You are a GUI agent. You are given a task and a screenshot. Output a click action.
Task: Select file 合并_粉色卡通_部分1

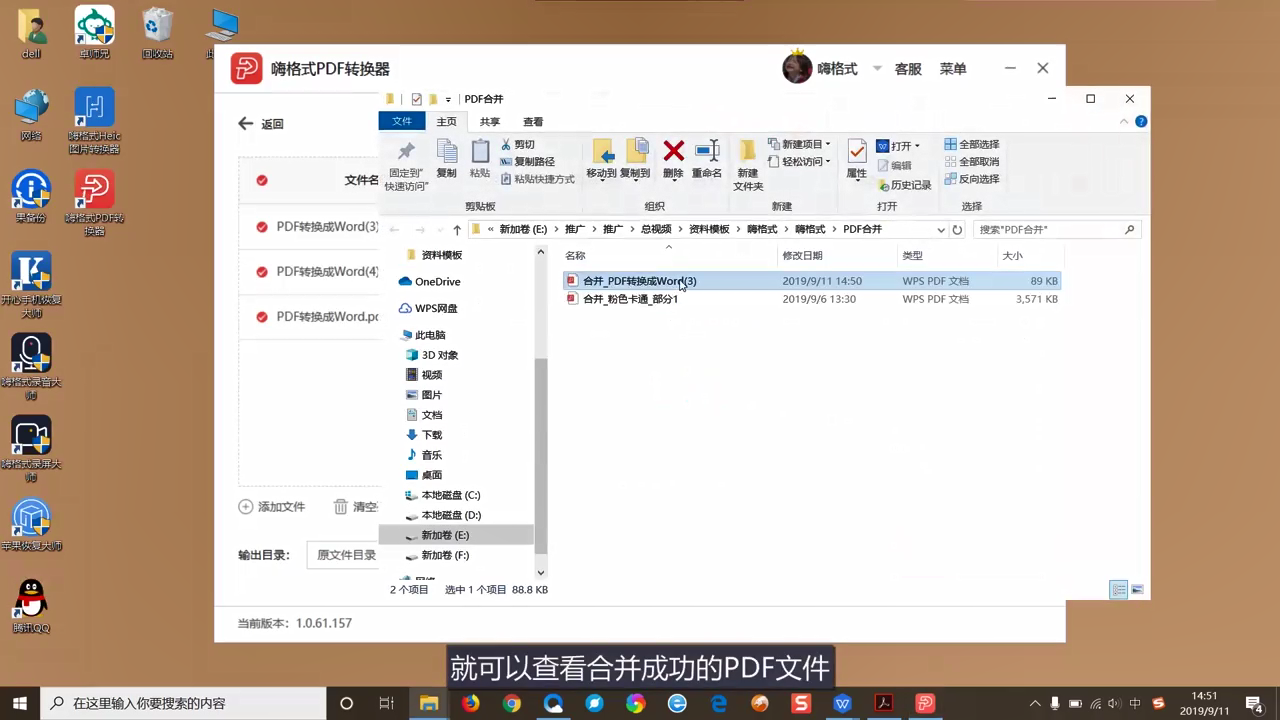click(811, 299)
